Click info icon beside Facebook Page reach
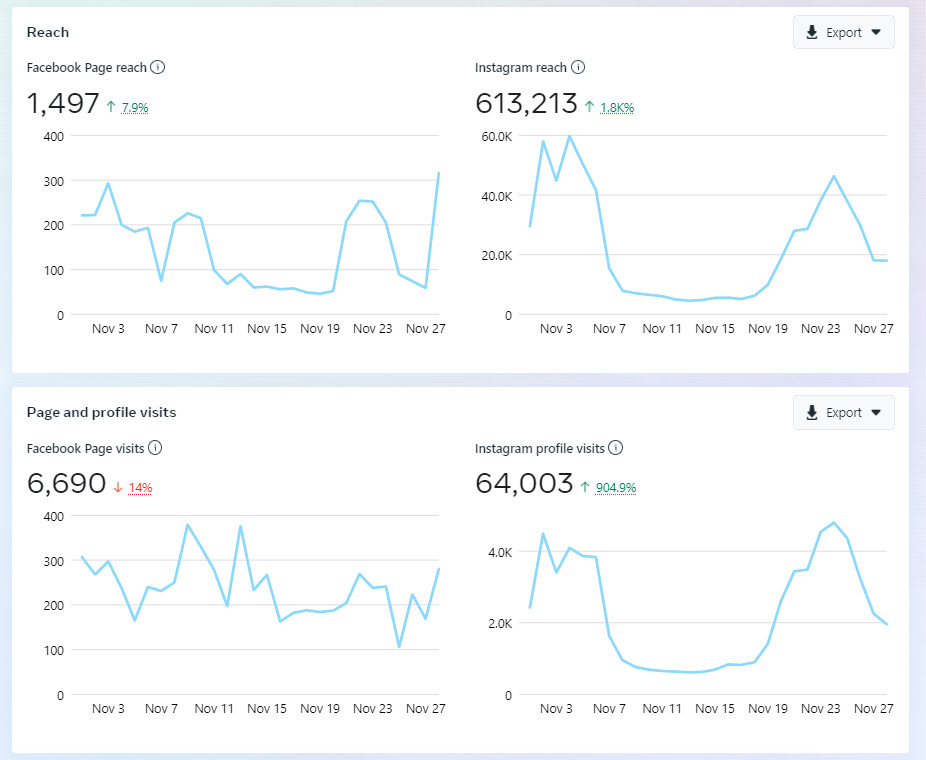 click(x=158, y=68)
